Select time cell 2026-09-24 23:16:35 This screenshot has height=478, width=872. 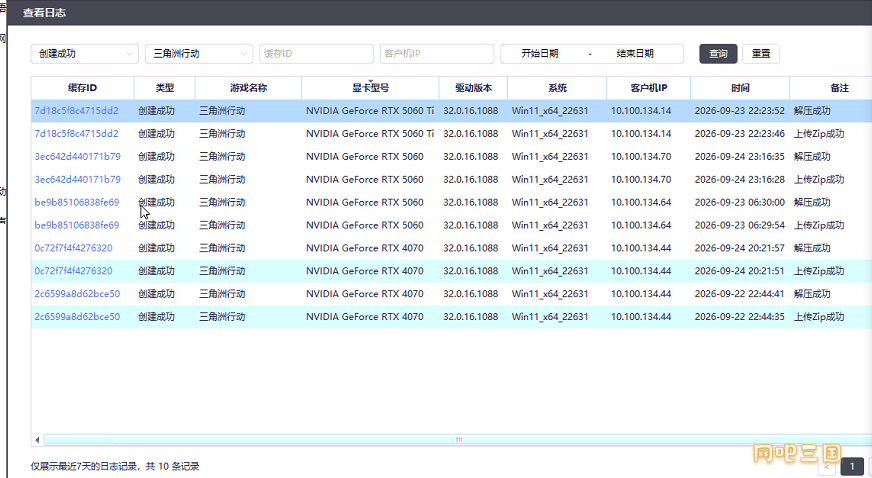click(740, 156)
